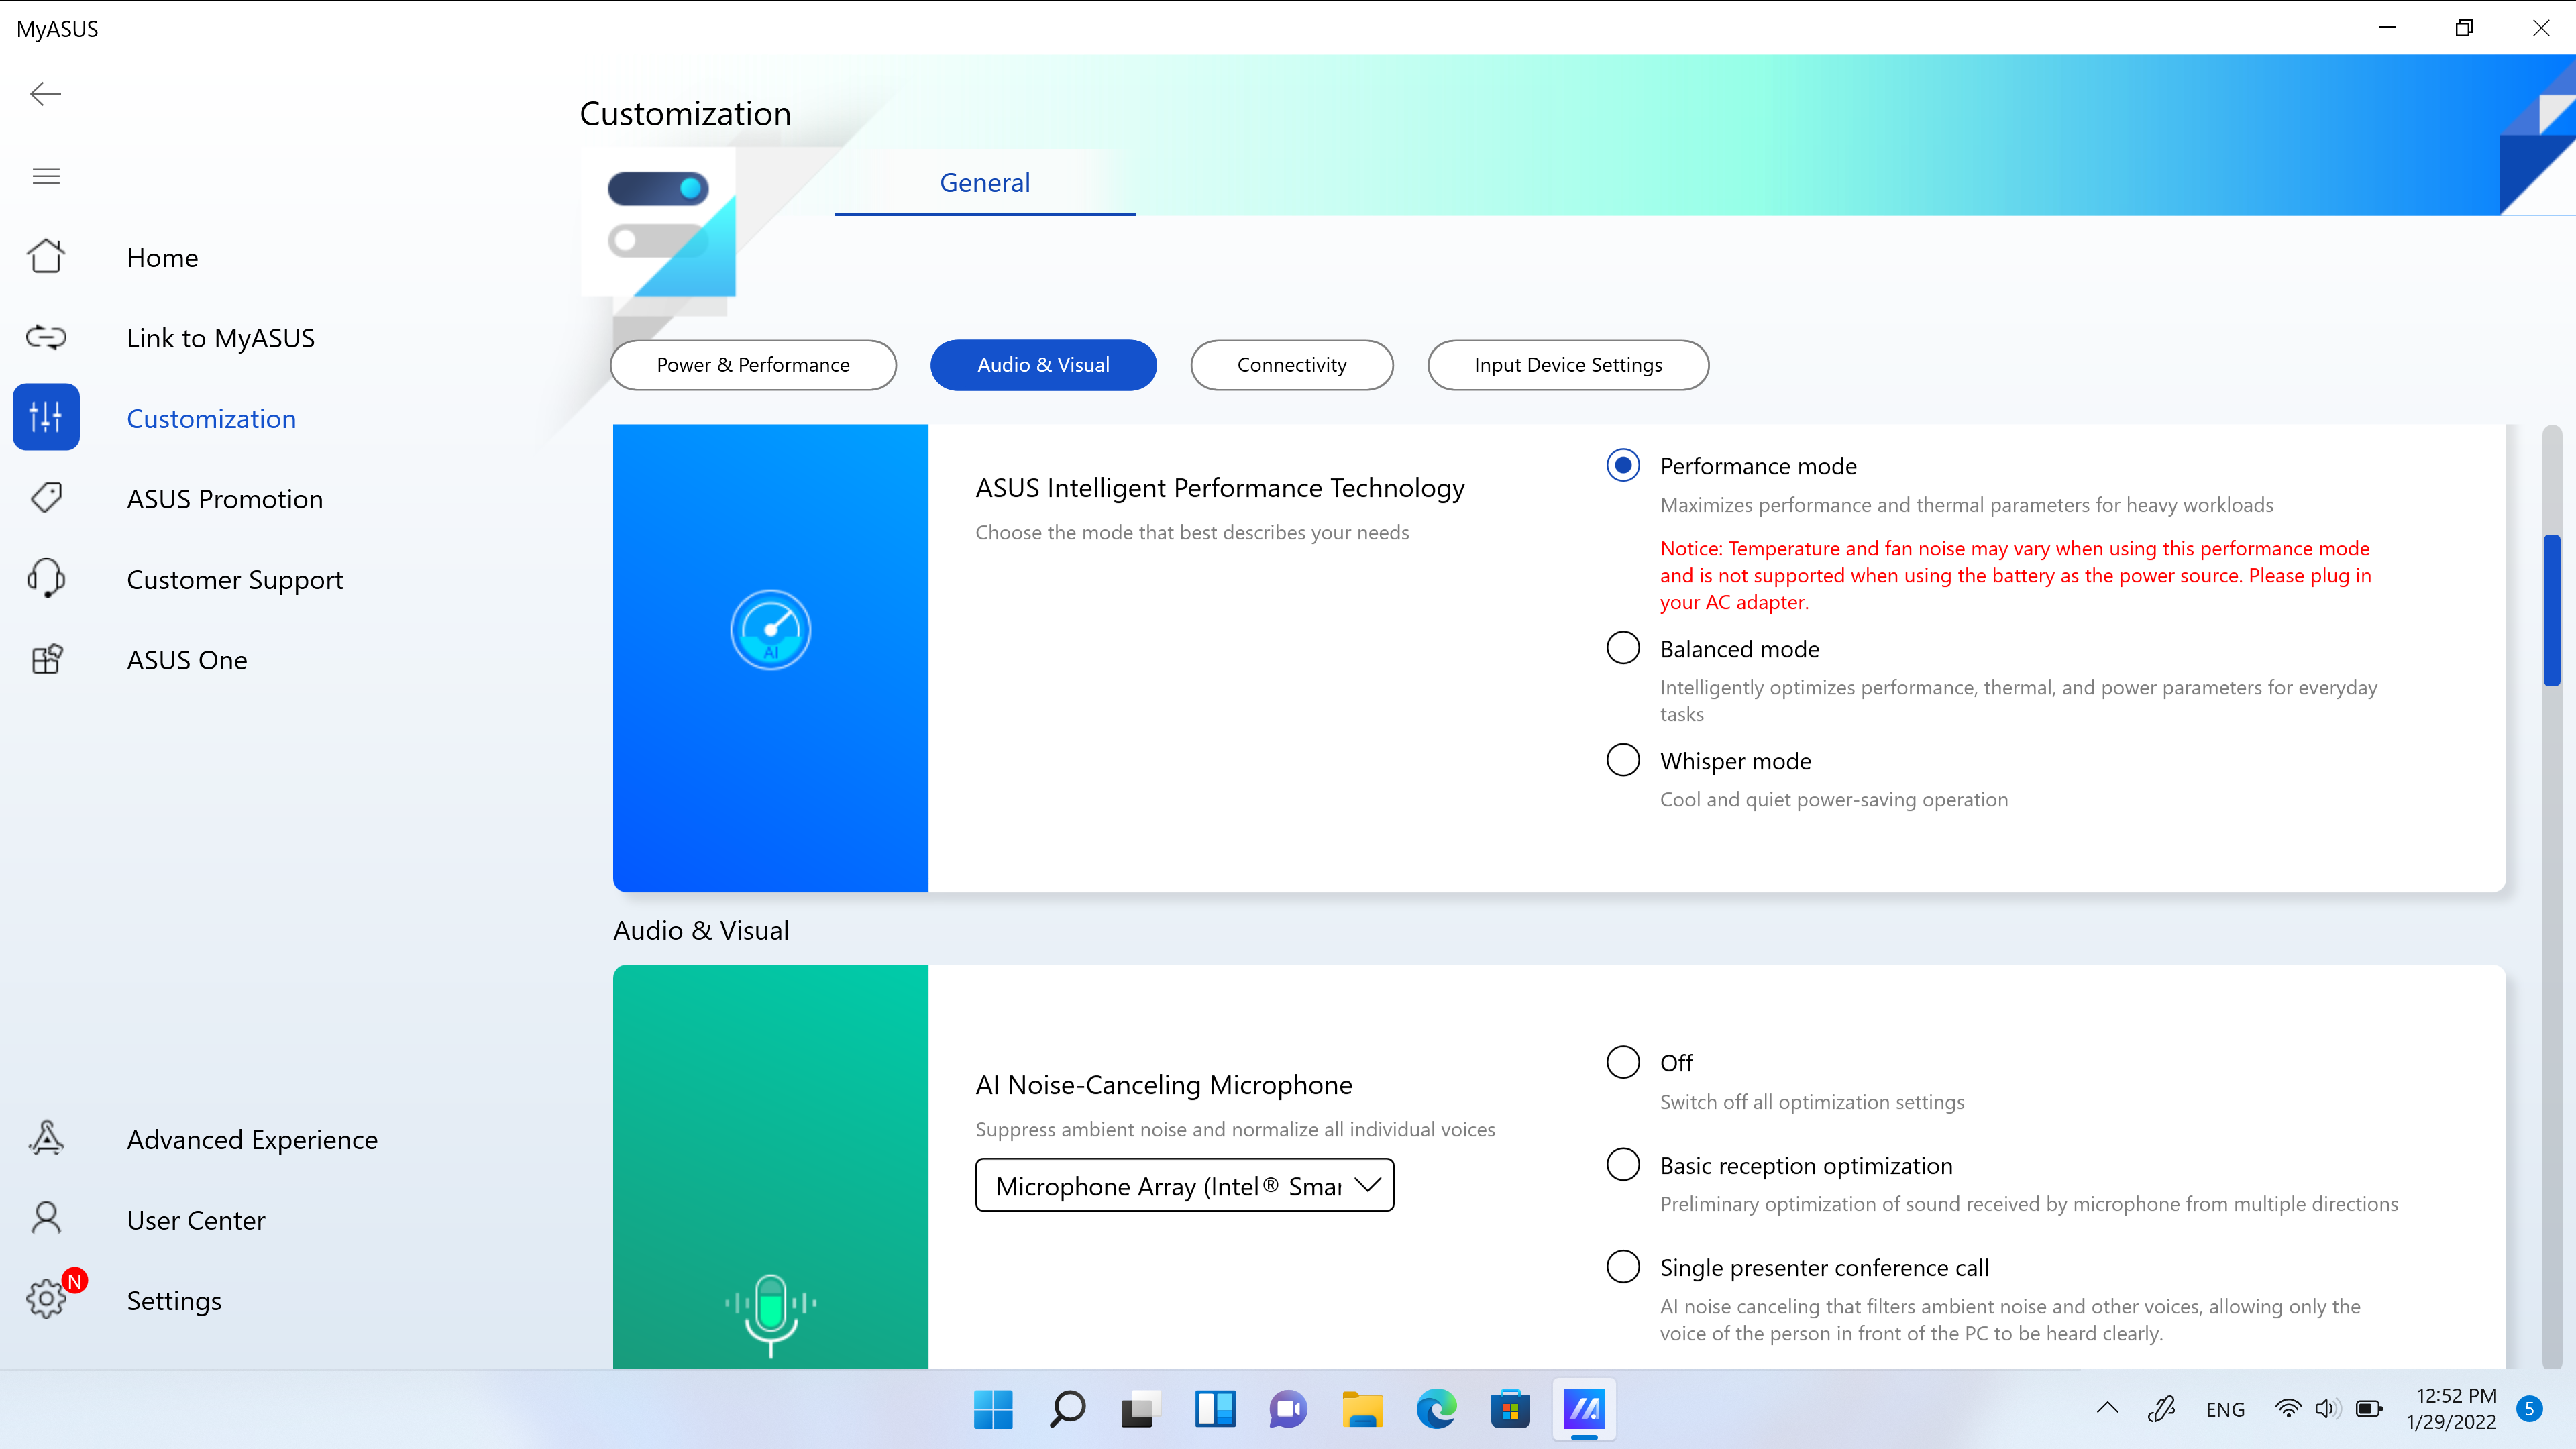Go to Home in the sidebar
2576x1449 pixels.
point(162,257)
